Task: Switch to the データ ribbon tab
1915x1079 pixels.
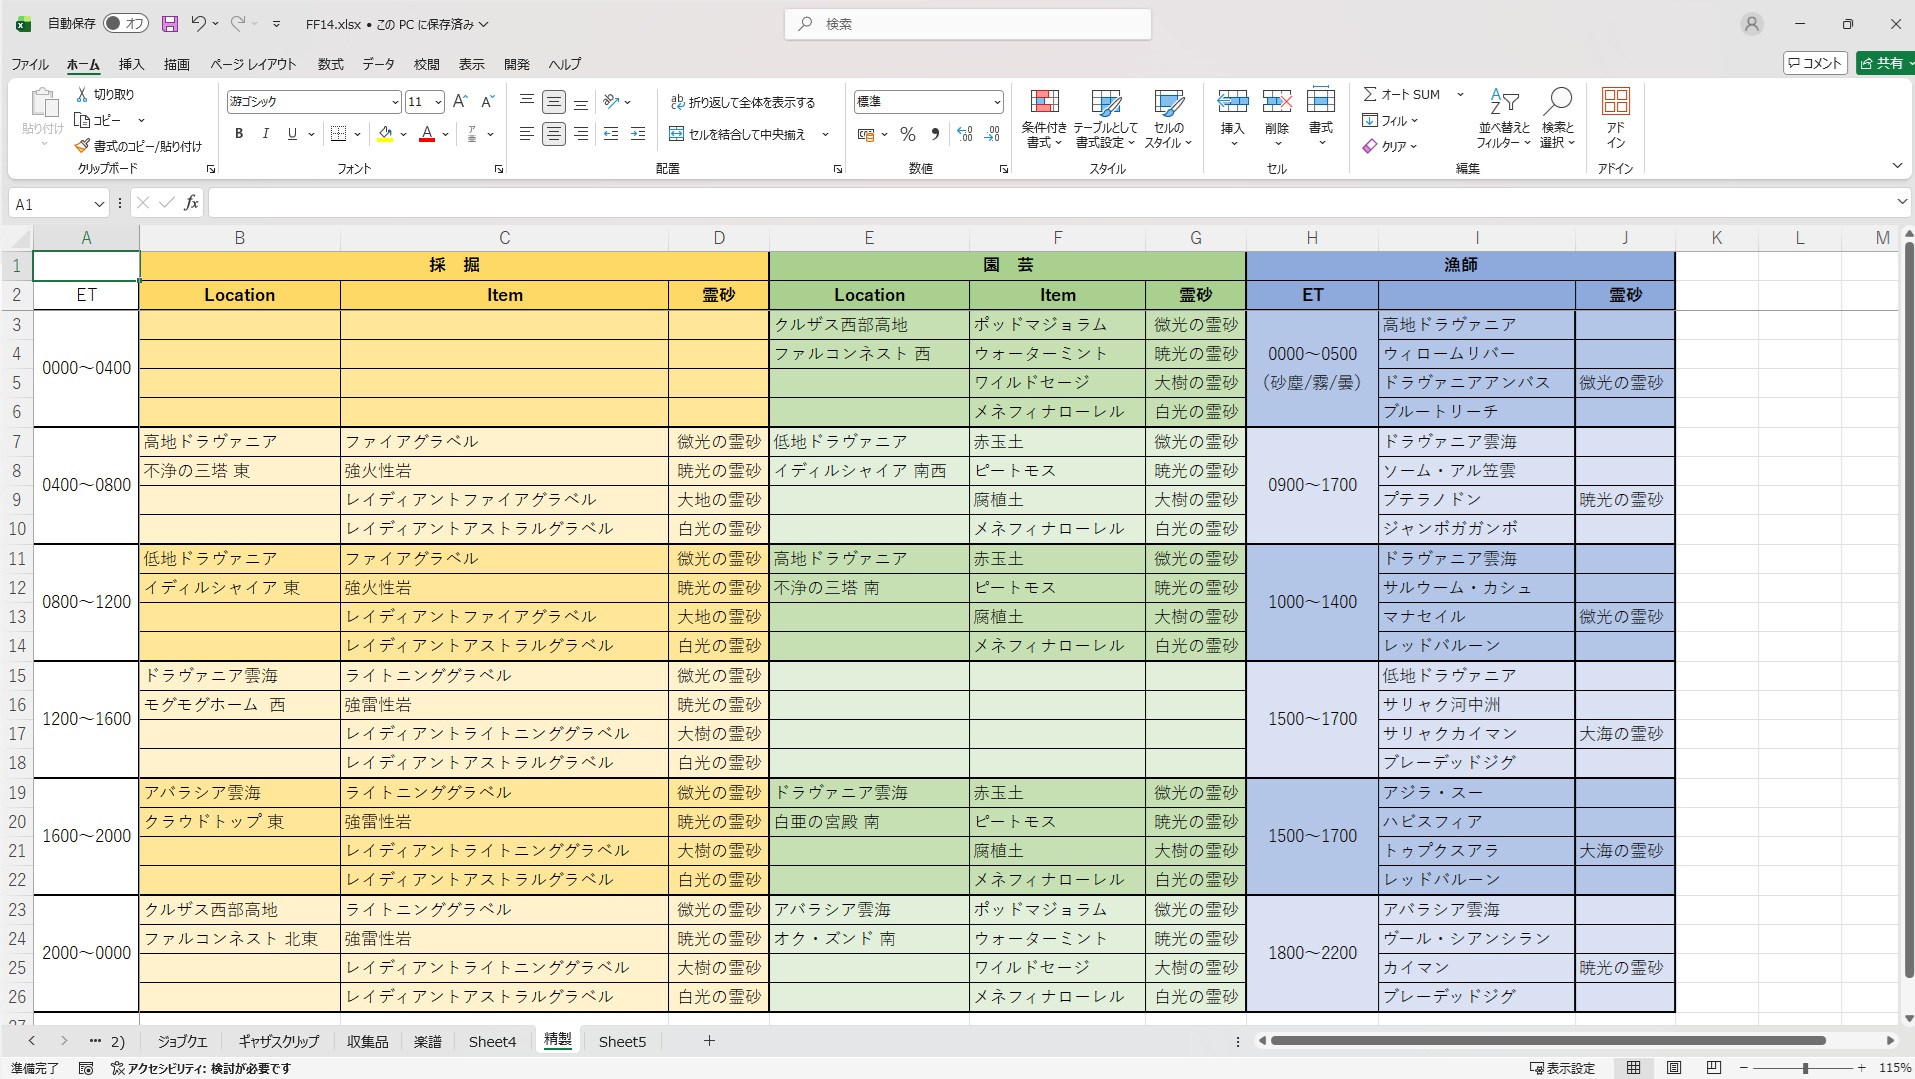Action: pos(378,64)
